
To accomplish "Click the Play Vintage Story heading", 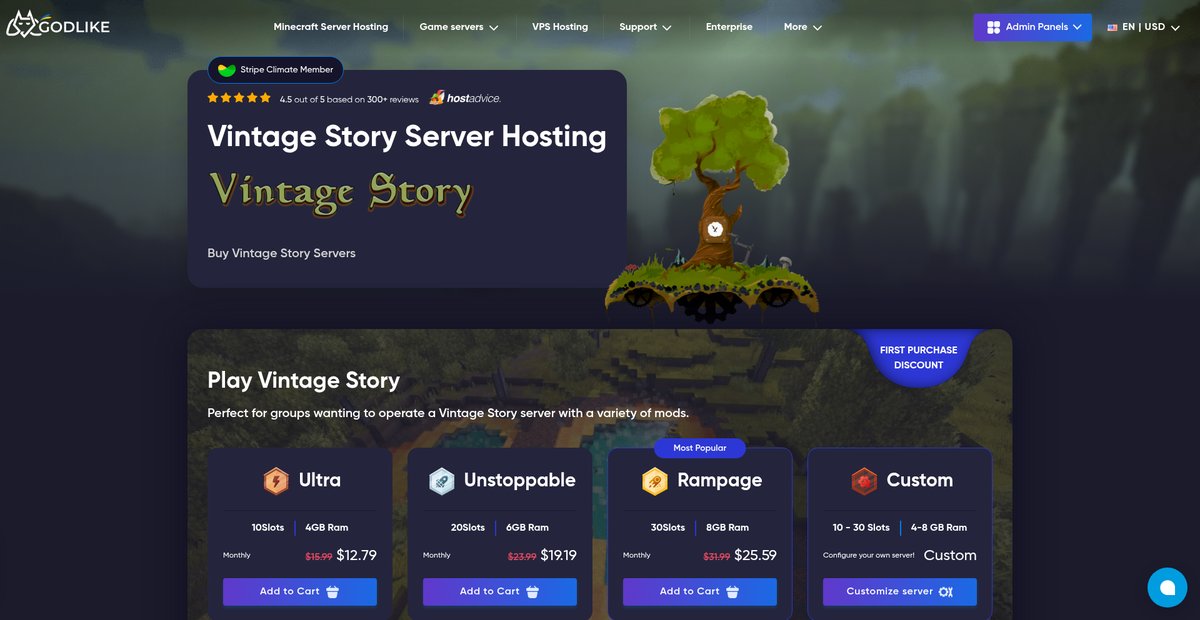I will tap(303, 380).
